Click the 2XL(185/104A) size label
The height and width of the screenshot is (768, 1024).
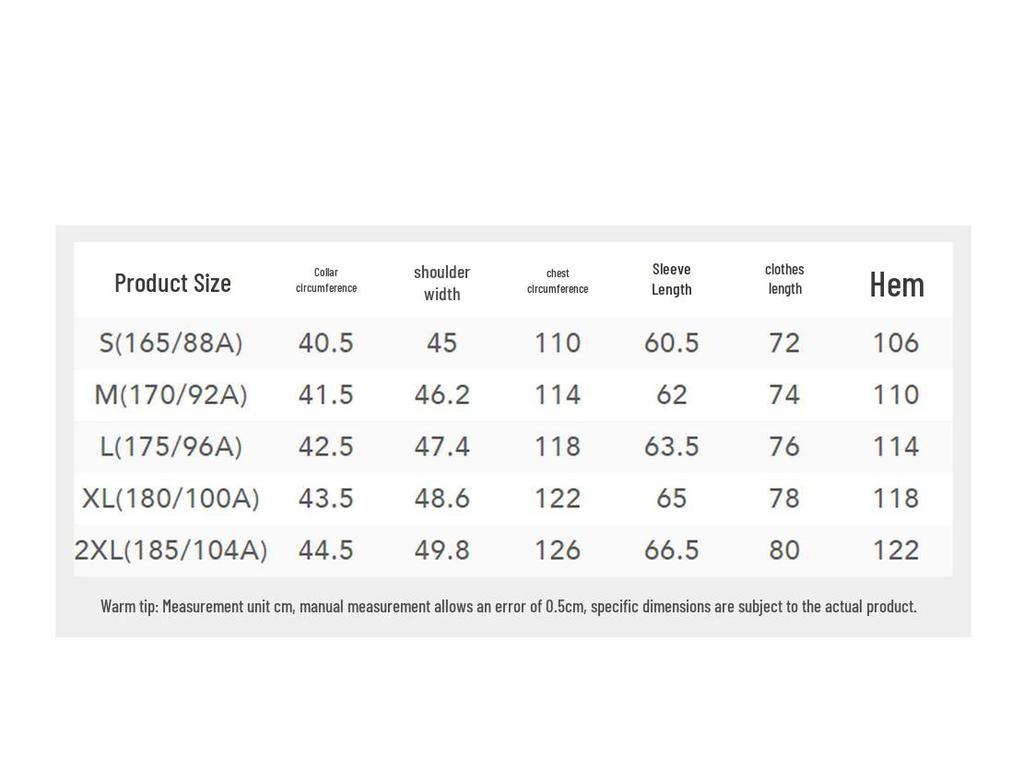(171, 550)
